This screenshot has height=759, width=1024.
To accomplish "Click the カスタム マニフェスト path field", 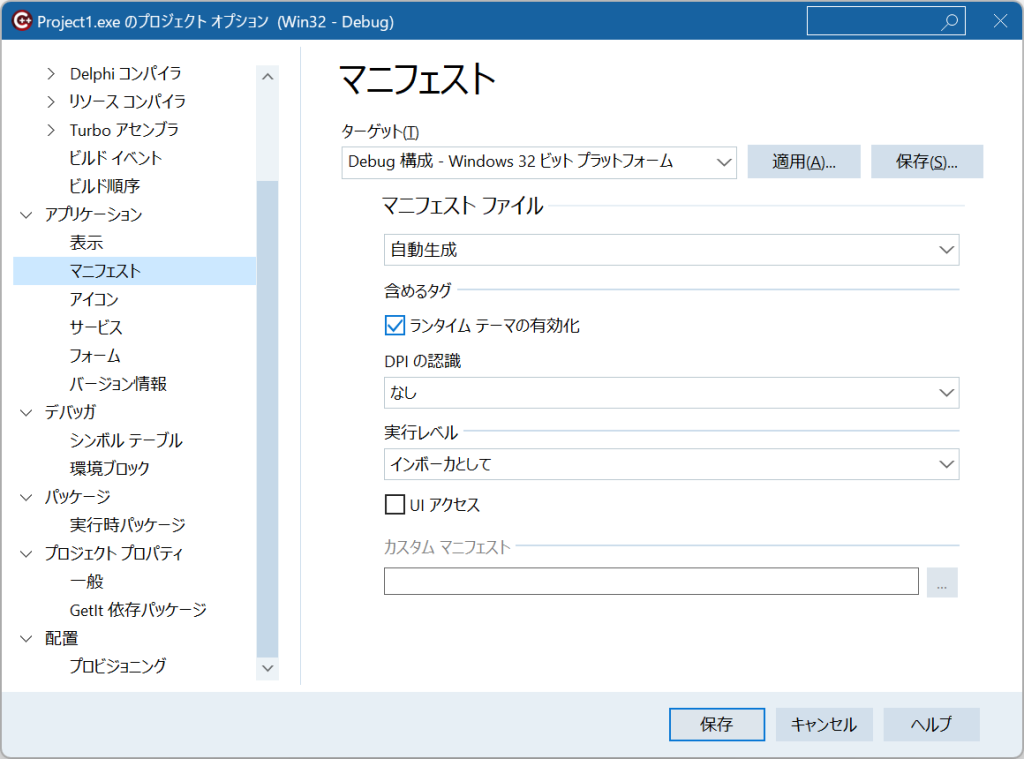I will pos(651,581).
